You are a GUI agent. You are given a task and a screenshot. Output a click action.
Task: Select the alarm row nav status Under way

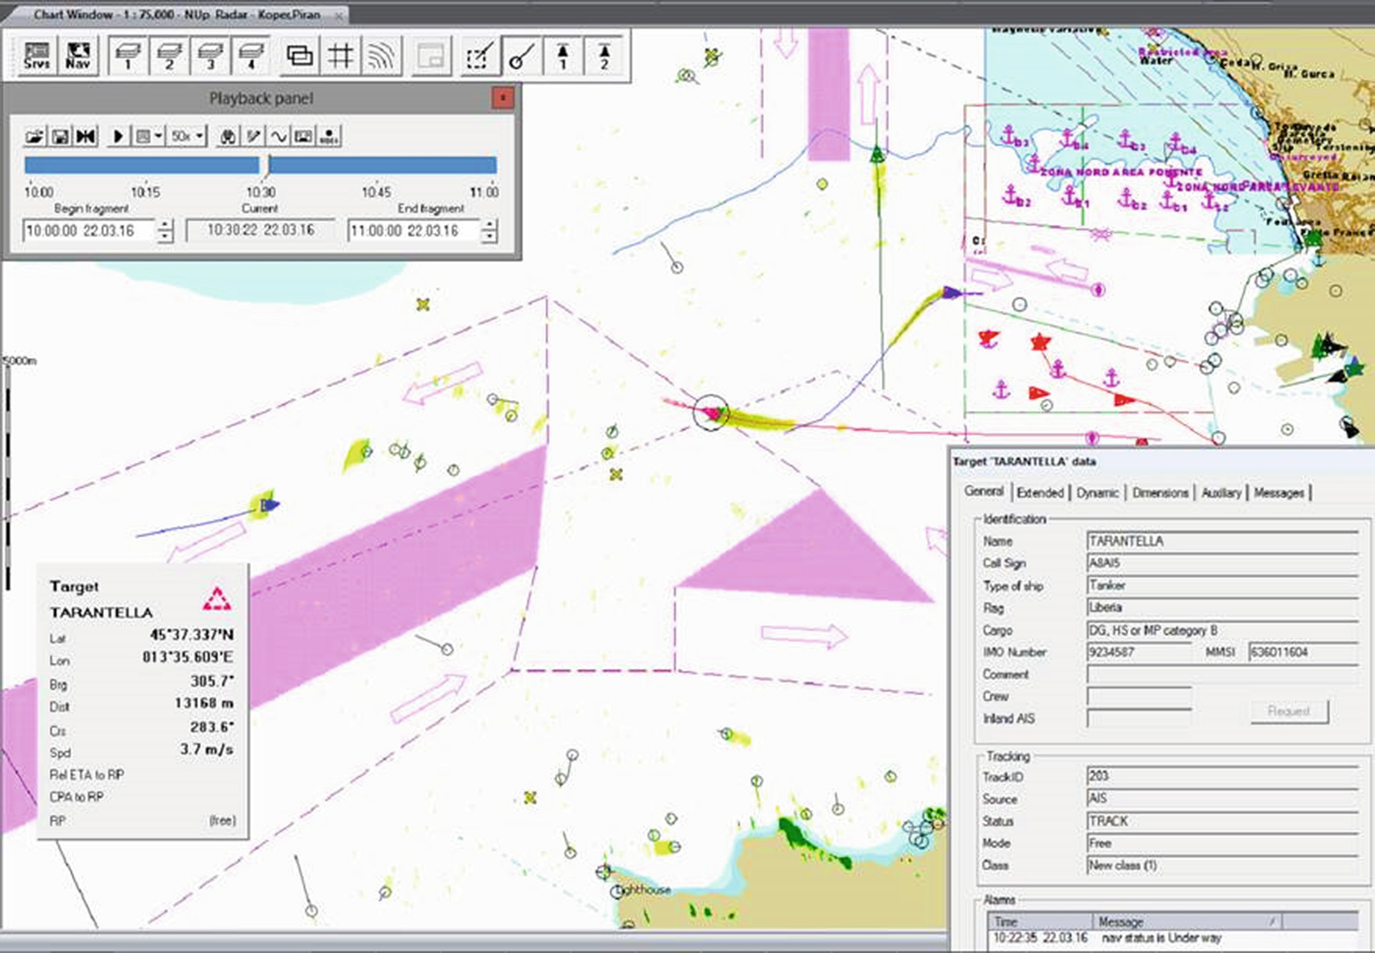click(1173, 938)
